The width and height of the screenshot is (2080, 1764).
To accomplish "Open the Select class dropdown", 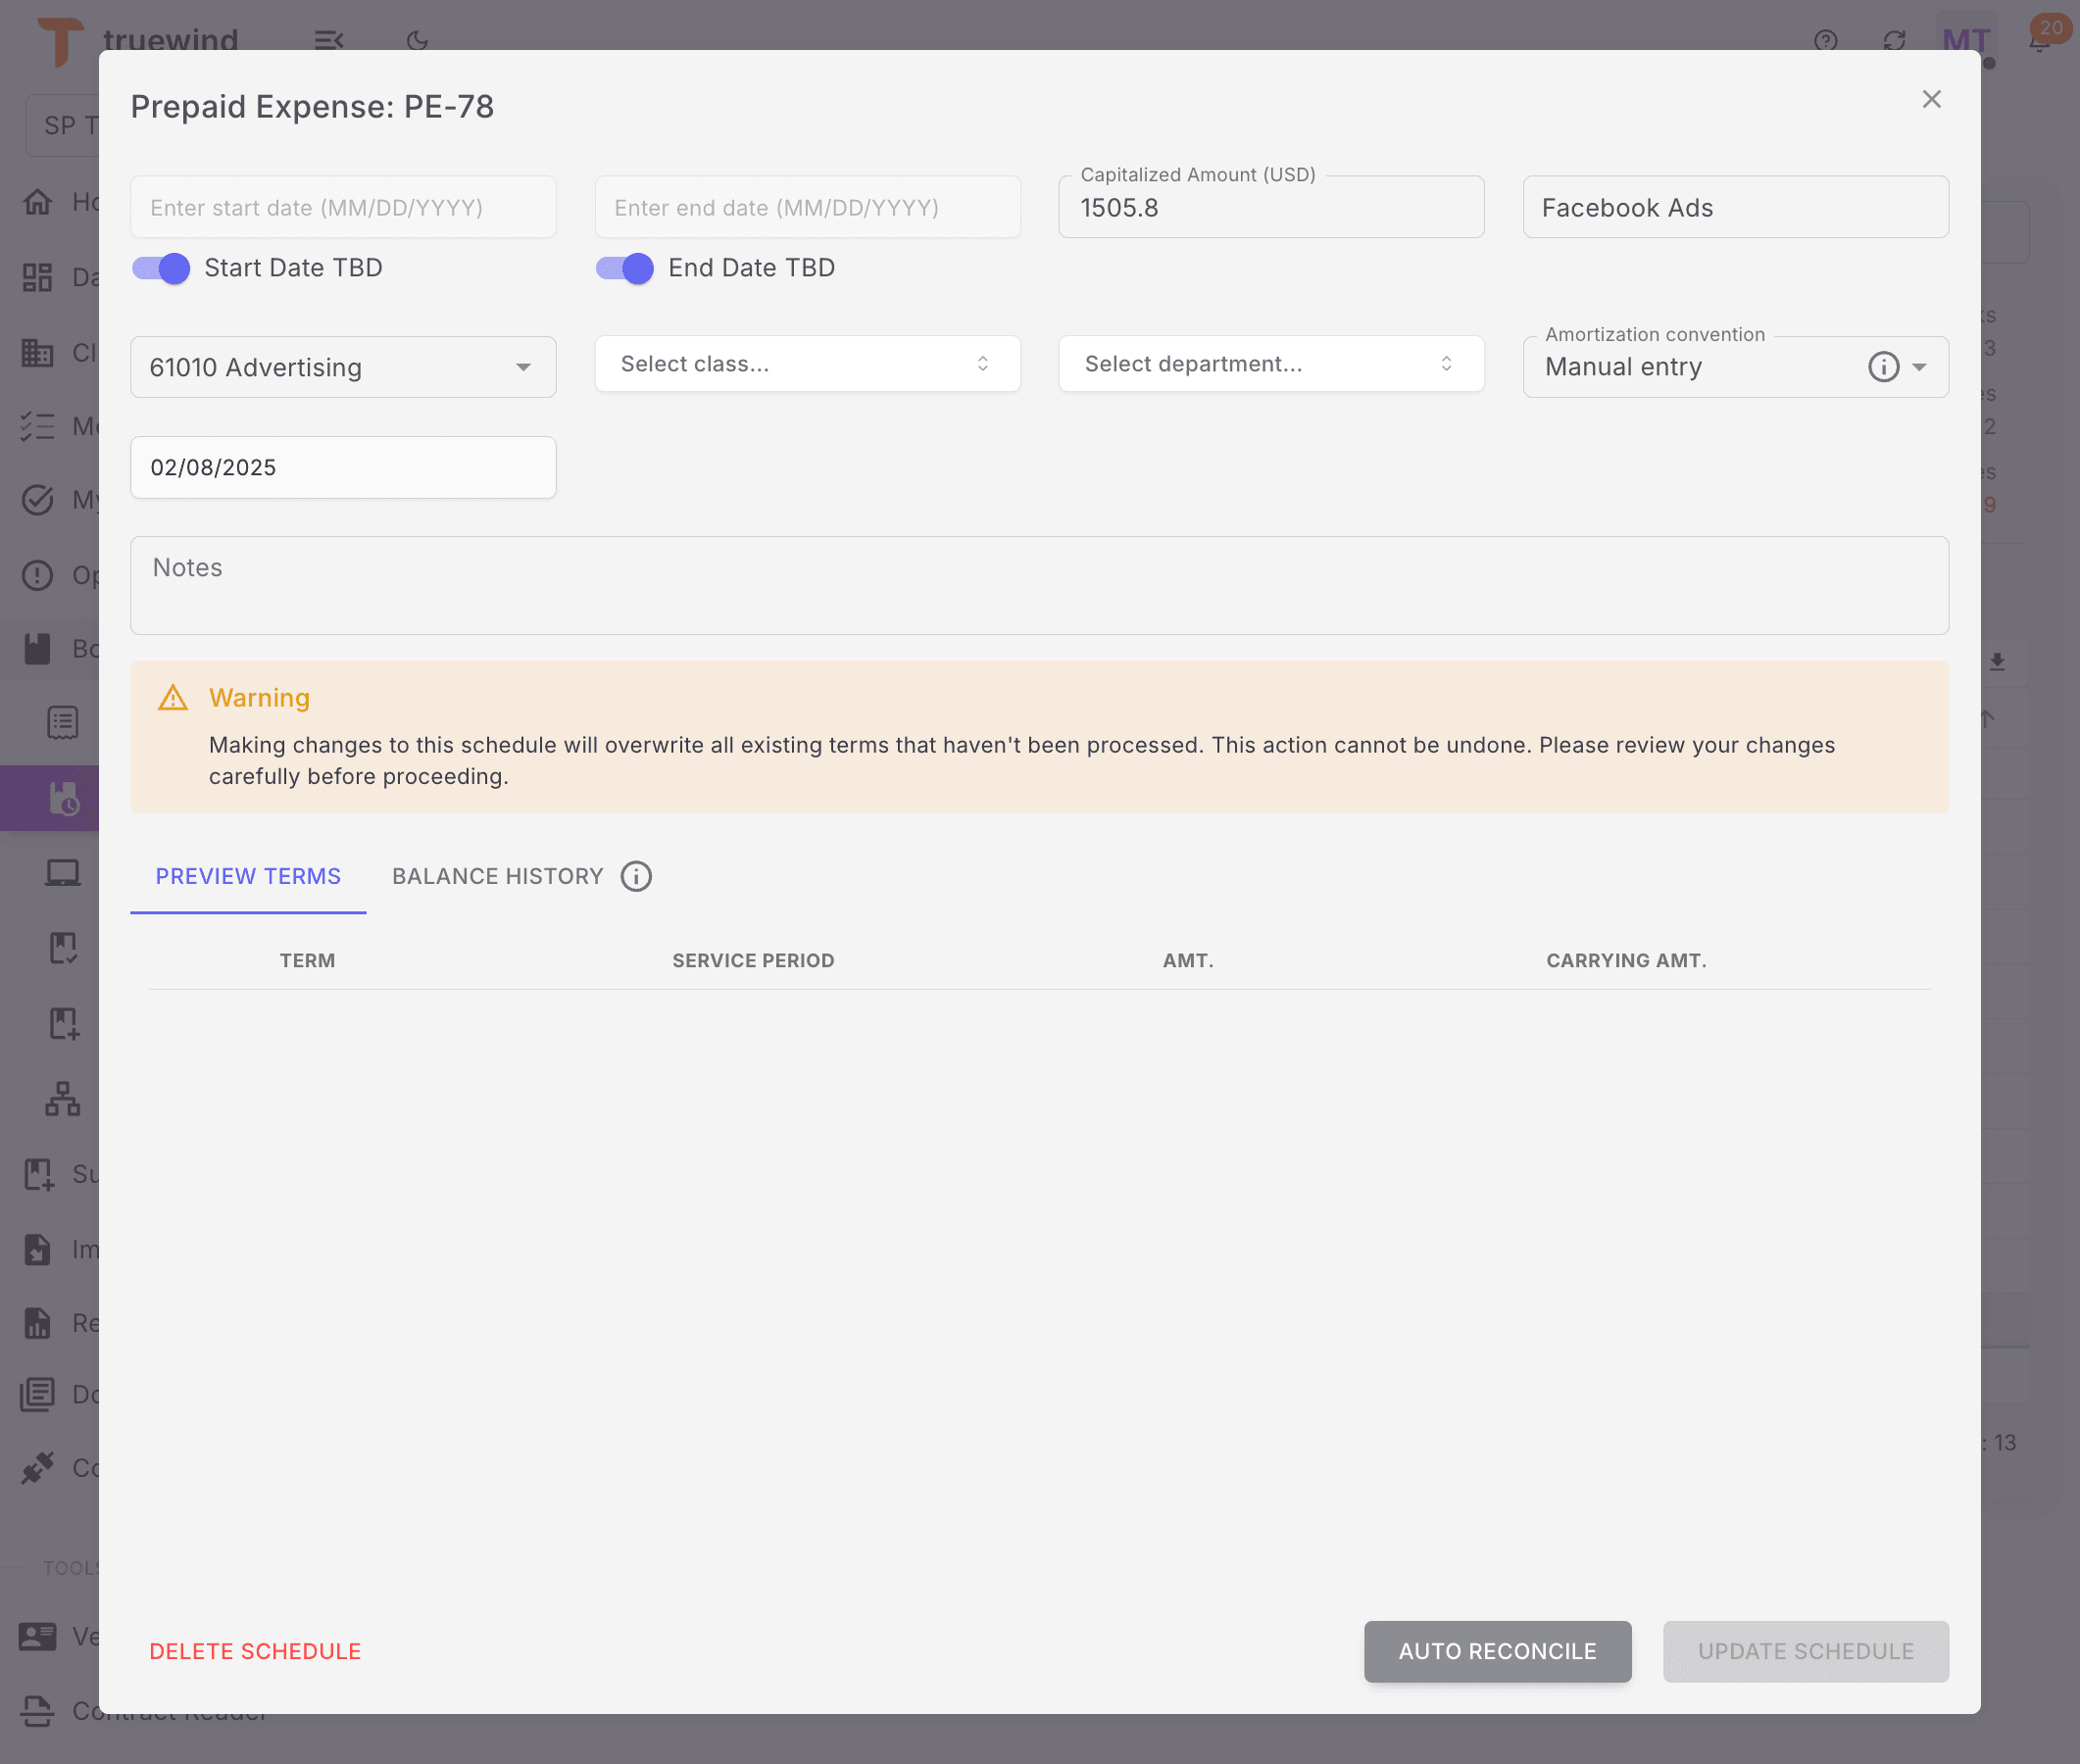I will (806, 364).
